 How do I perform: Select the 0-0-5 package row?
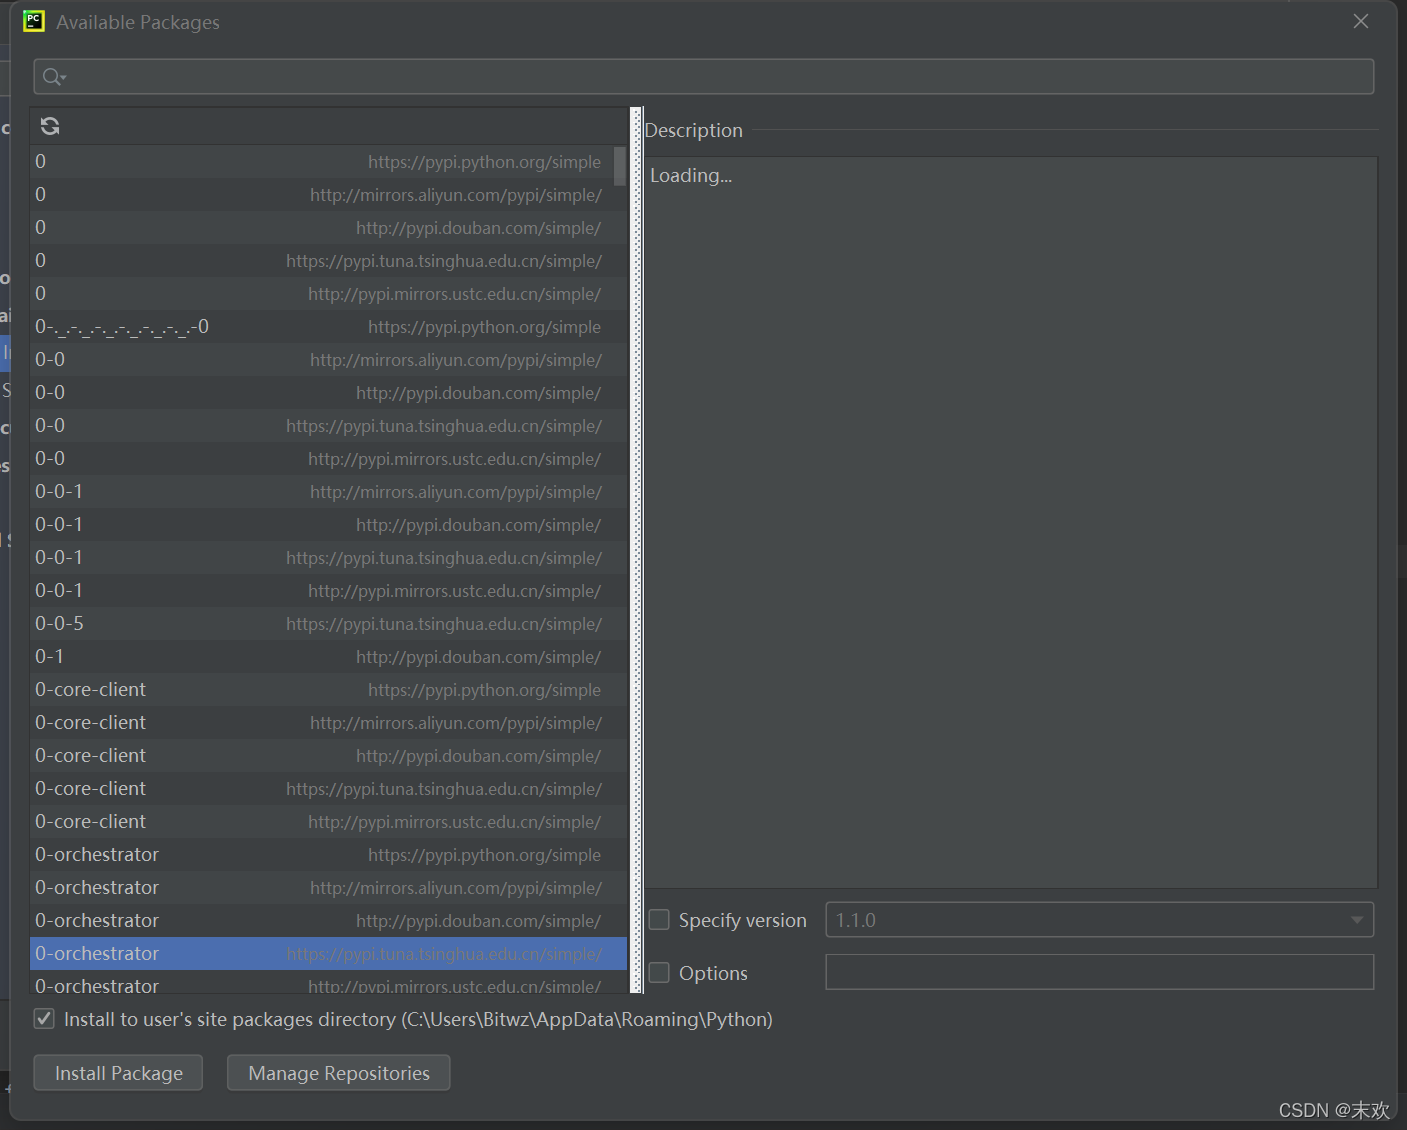(x=329, y=623)
